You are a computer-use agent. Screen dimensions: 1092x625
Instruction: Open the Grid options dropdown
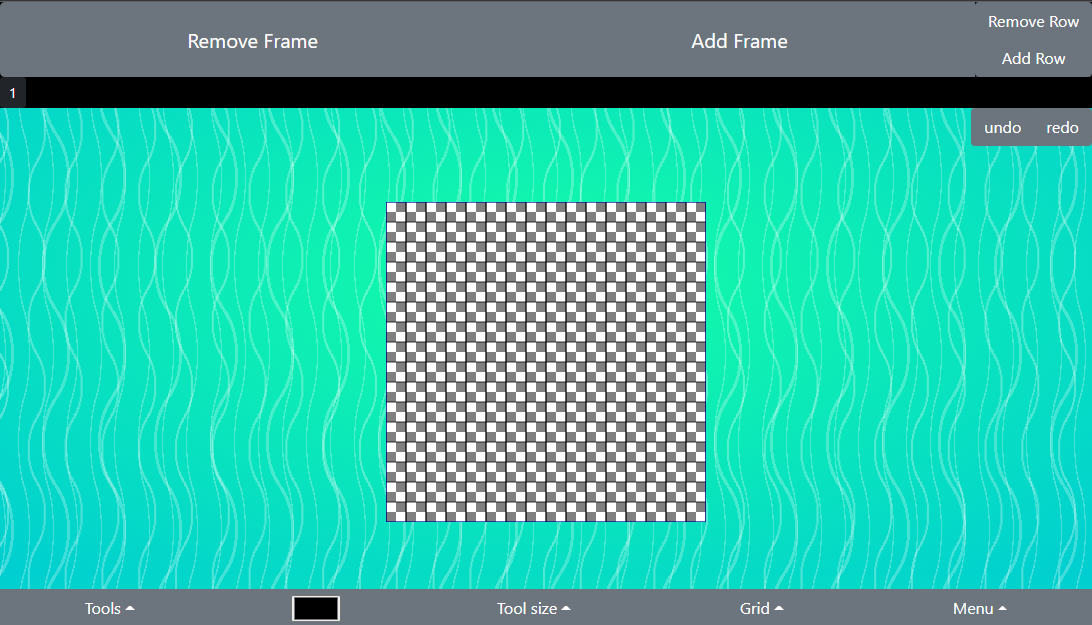[761, 608]
